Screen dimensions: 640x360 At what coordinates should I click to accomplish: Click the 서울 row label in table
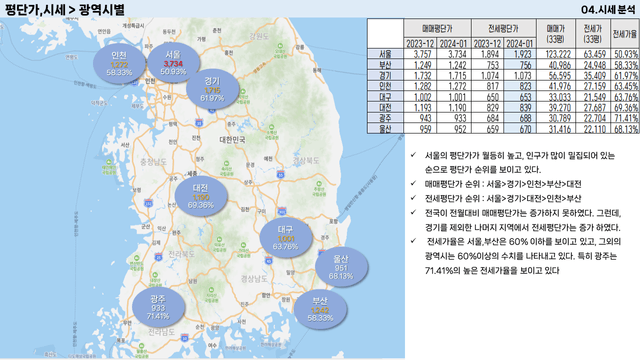point(385,54)
